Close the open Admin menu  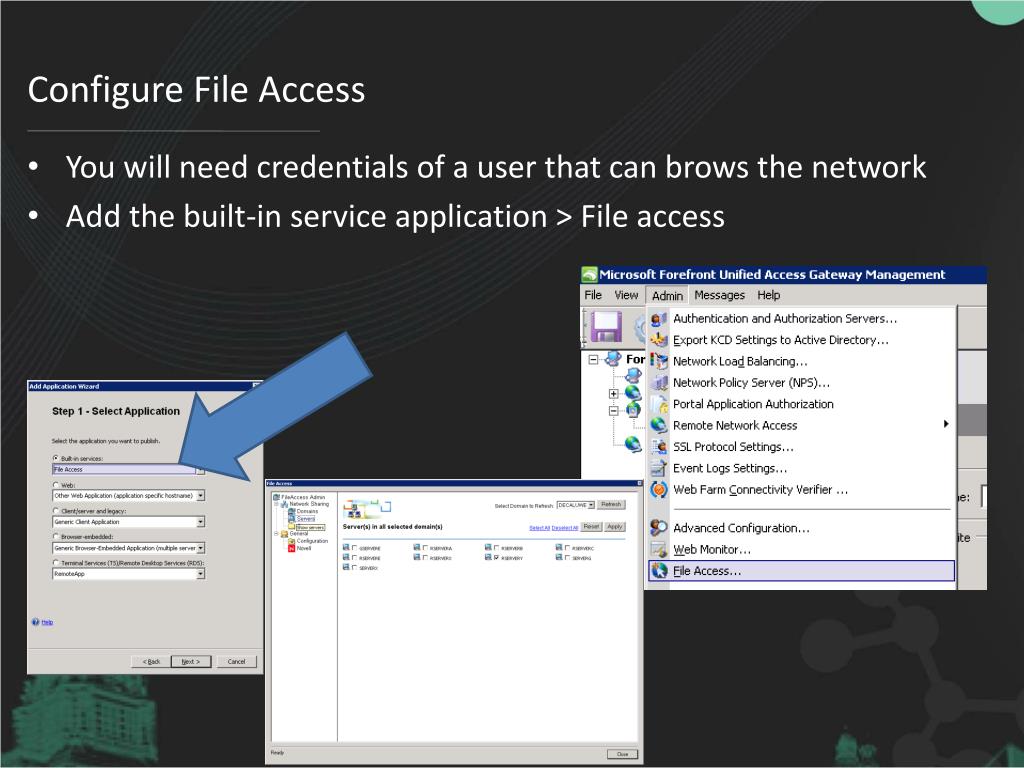[x=667, y=296]
